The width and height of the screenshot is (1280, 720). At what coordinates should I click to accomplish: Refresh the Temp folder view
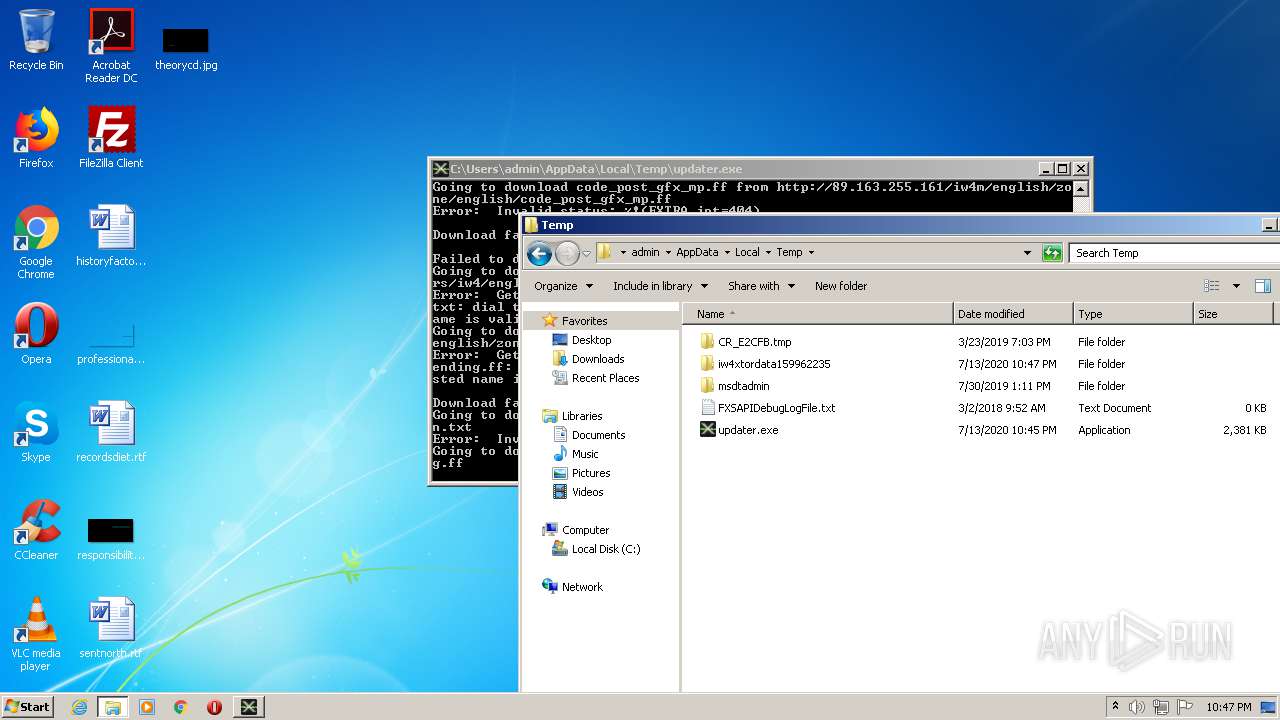pos(1052,253)
